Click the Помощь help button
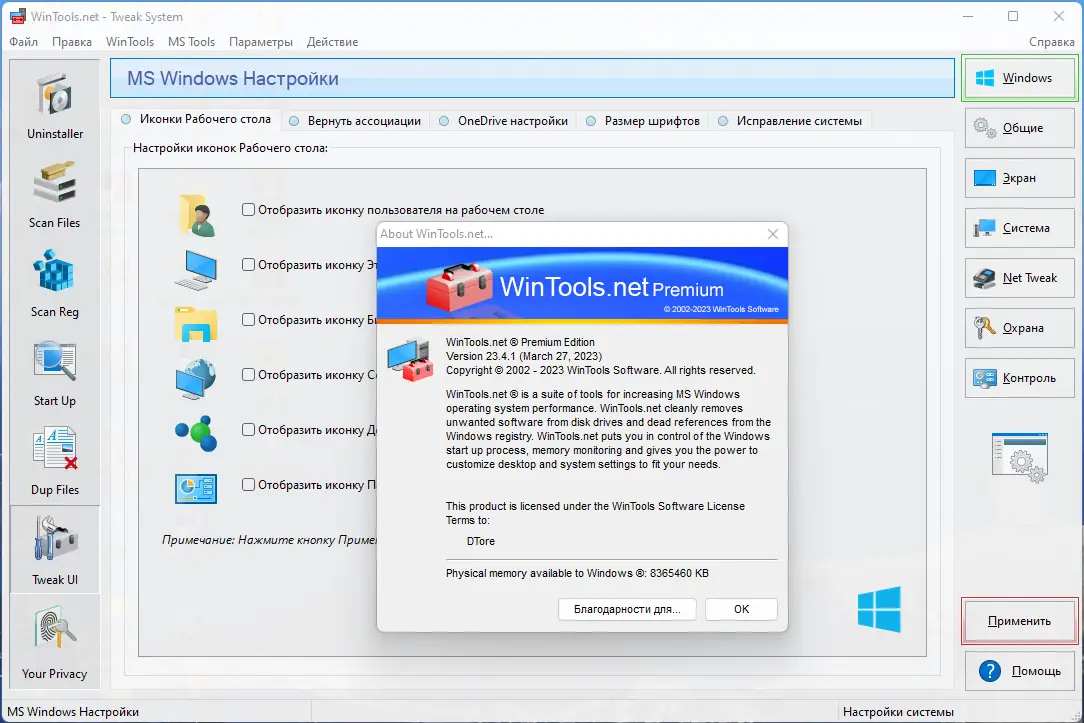The height and width of the screenshot is (723, 1084). click(1019, 671)
